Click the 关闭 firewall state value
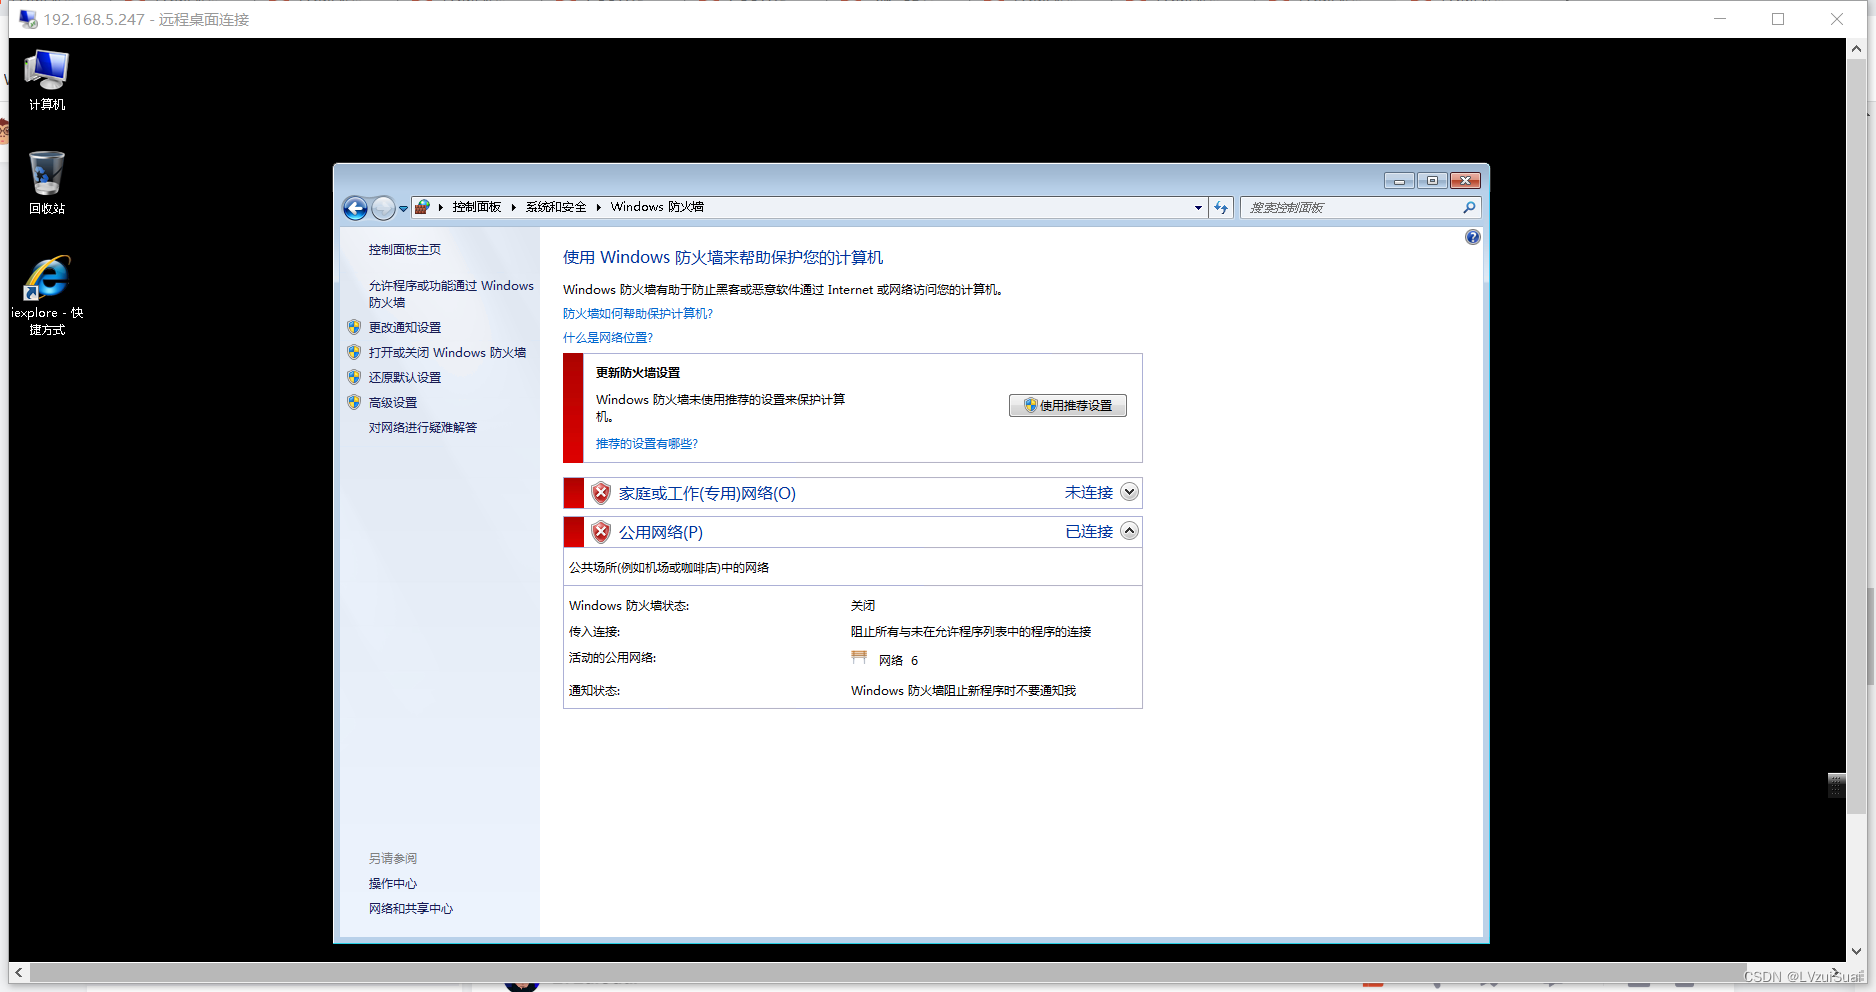Screen dimensions: 1876x992 (862, 606)
